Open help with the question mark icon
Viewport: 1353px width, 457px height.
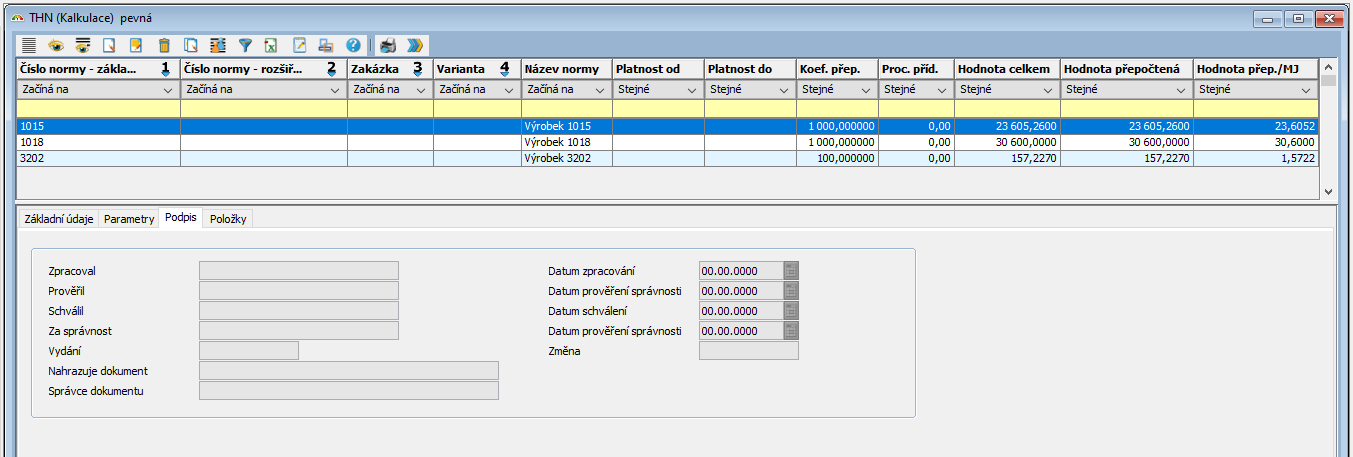(352, 45)
